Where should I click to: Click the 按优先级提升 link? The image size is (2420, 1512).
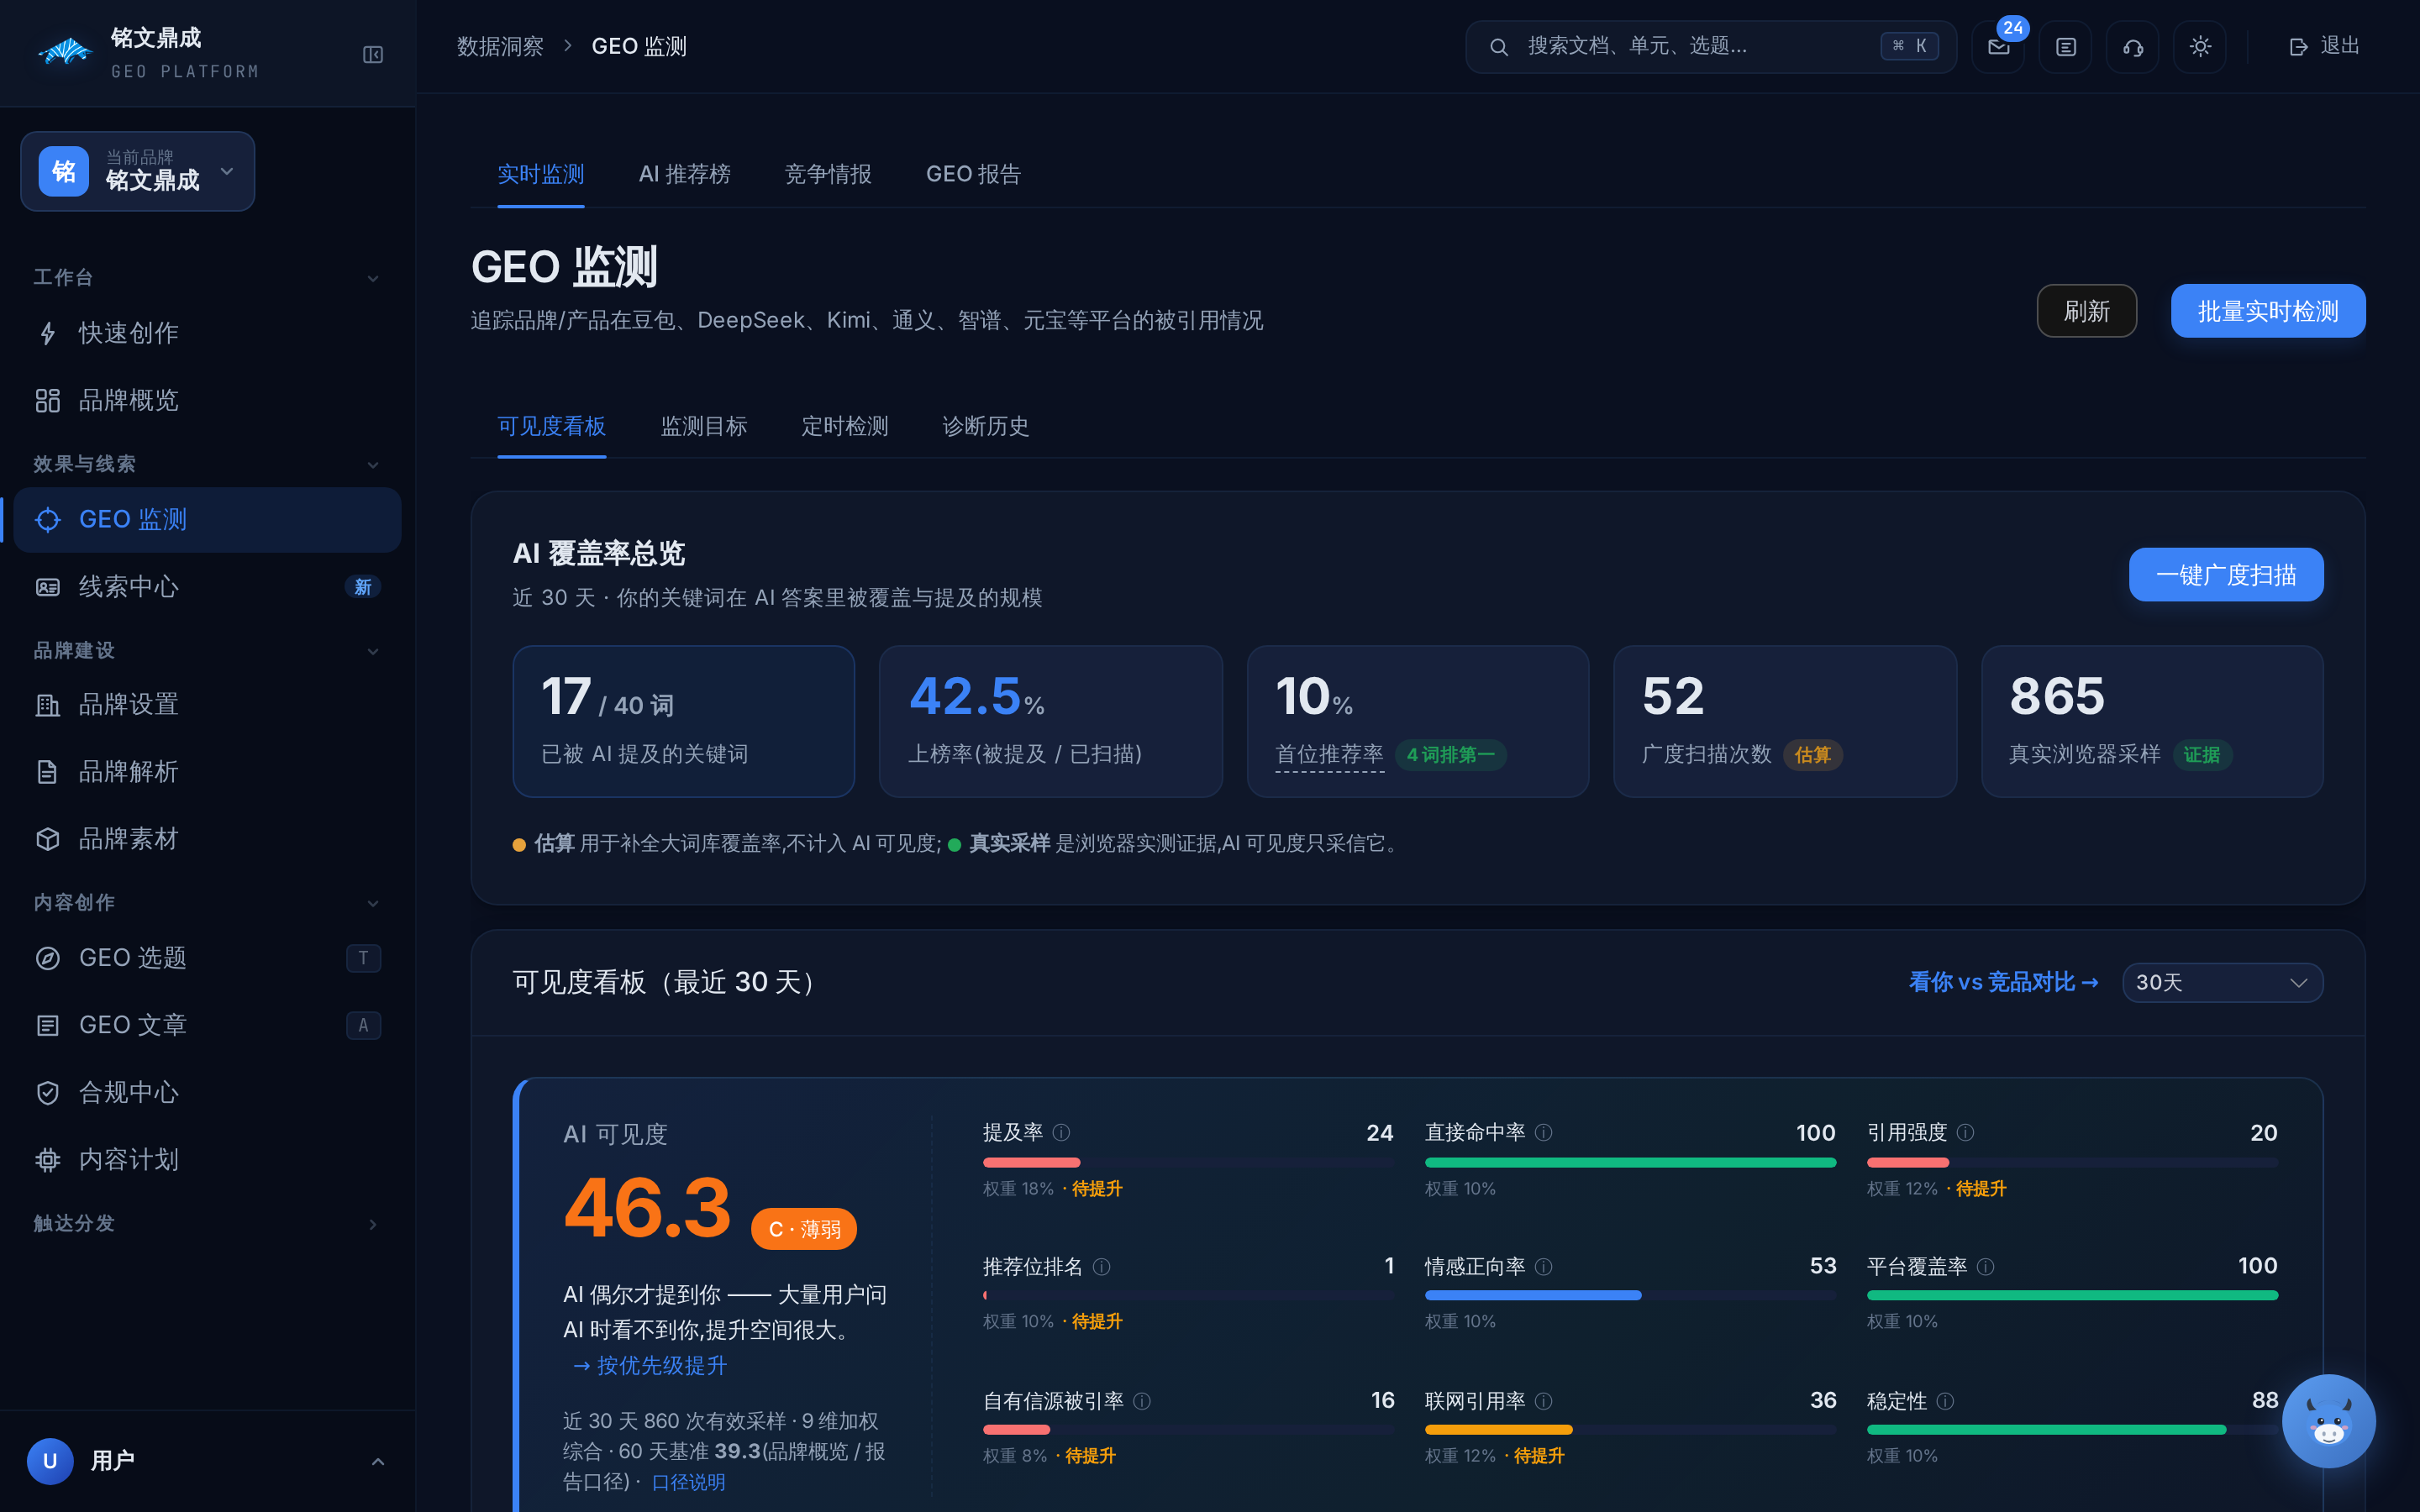(x=650, y=1365)
